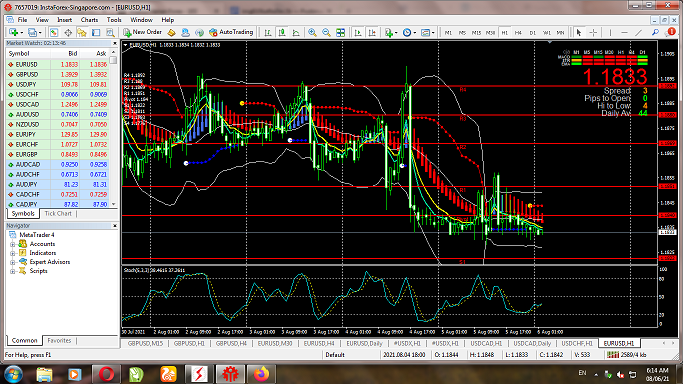Open Opera from the taskbar

[106, 374]
